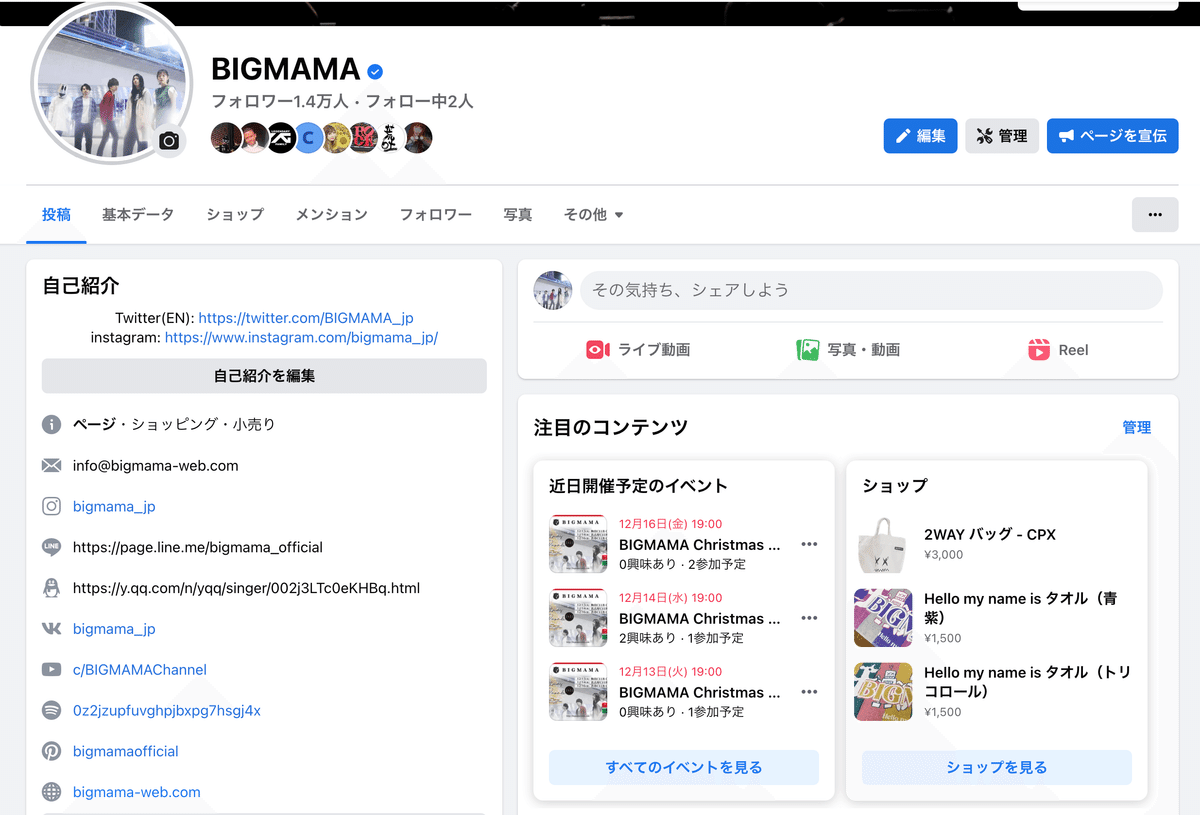Open the Instagram bigmama_jp link
Image resolution: width=1200 pixels, height=815 pixels.
pyautogui.click(x=114, y=507)
